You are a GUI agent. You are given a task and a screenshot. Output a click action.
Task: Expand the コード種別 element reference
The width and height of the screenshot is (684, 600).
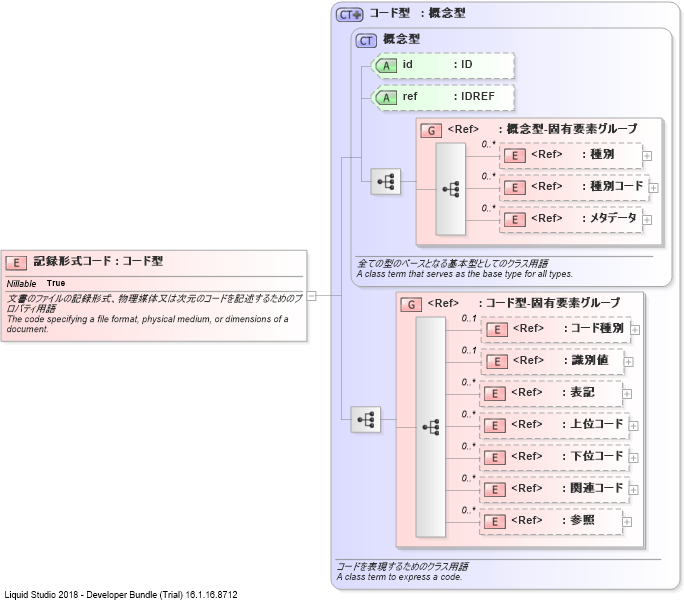[635, 330]
